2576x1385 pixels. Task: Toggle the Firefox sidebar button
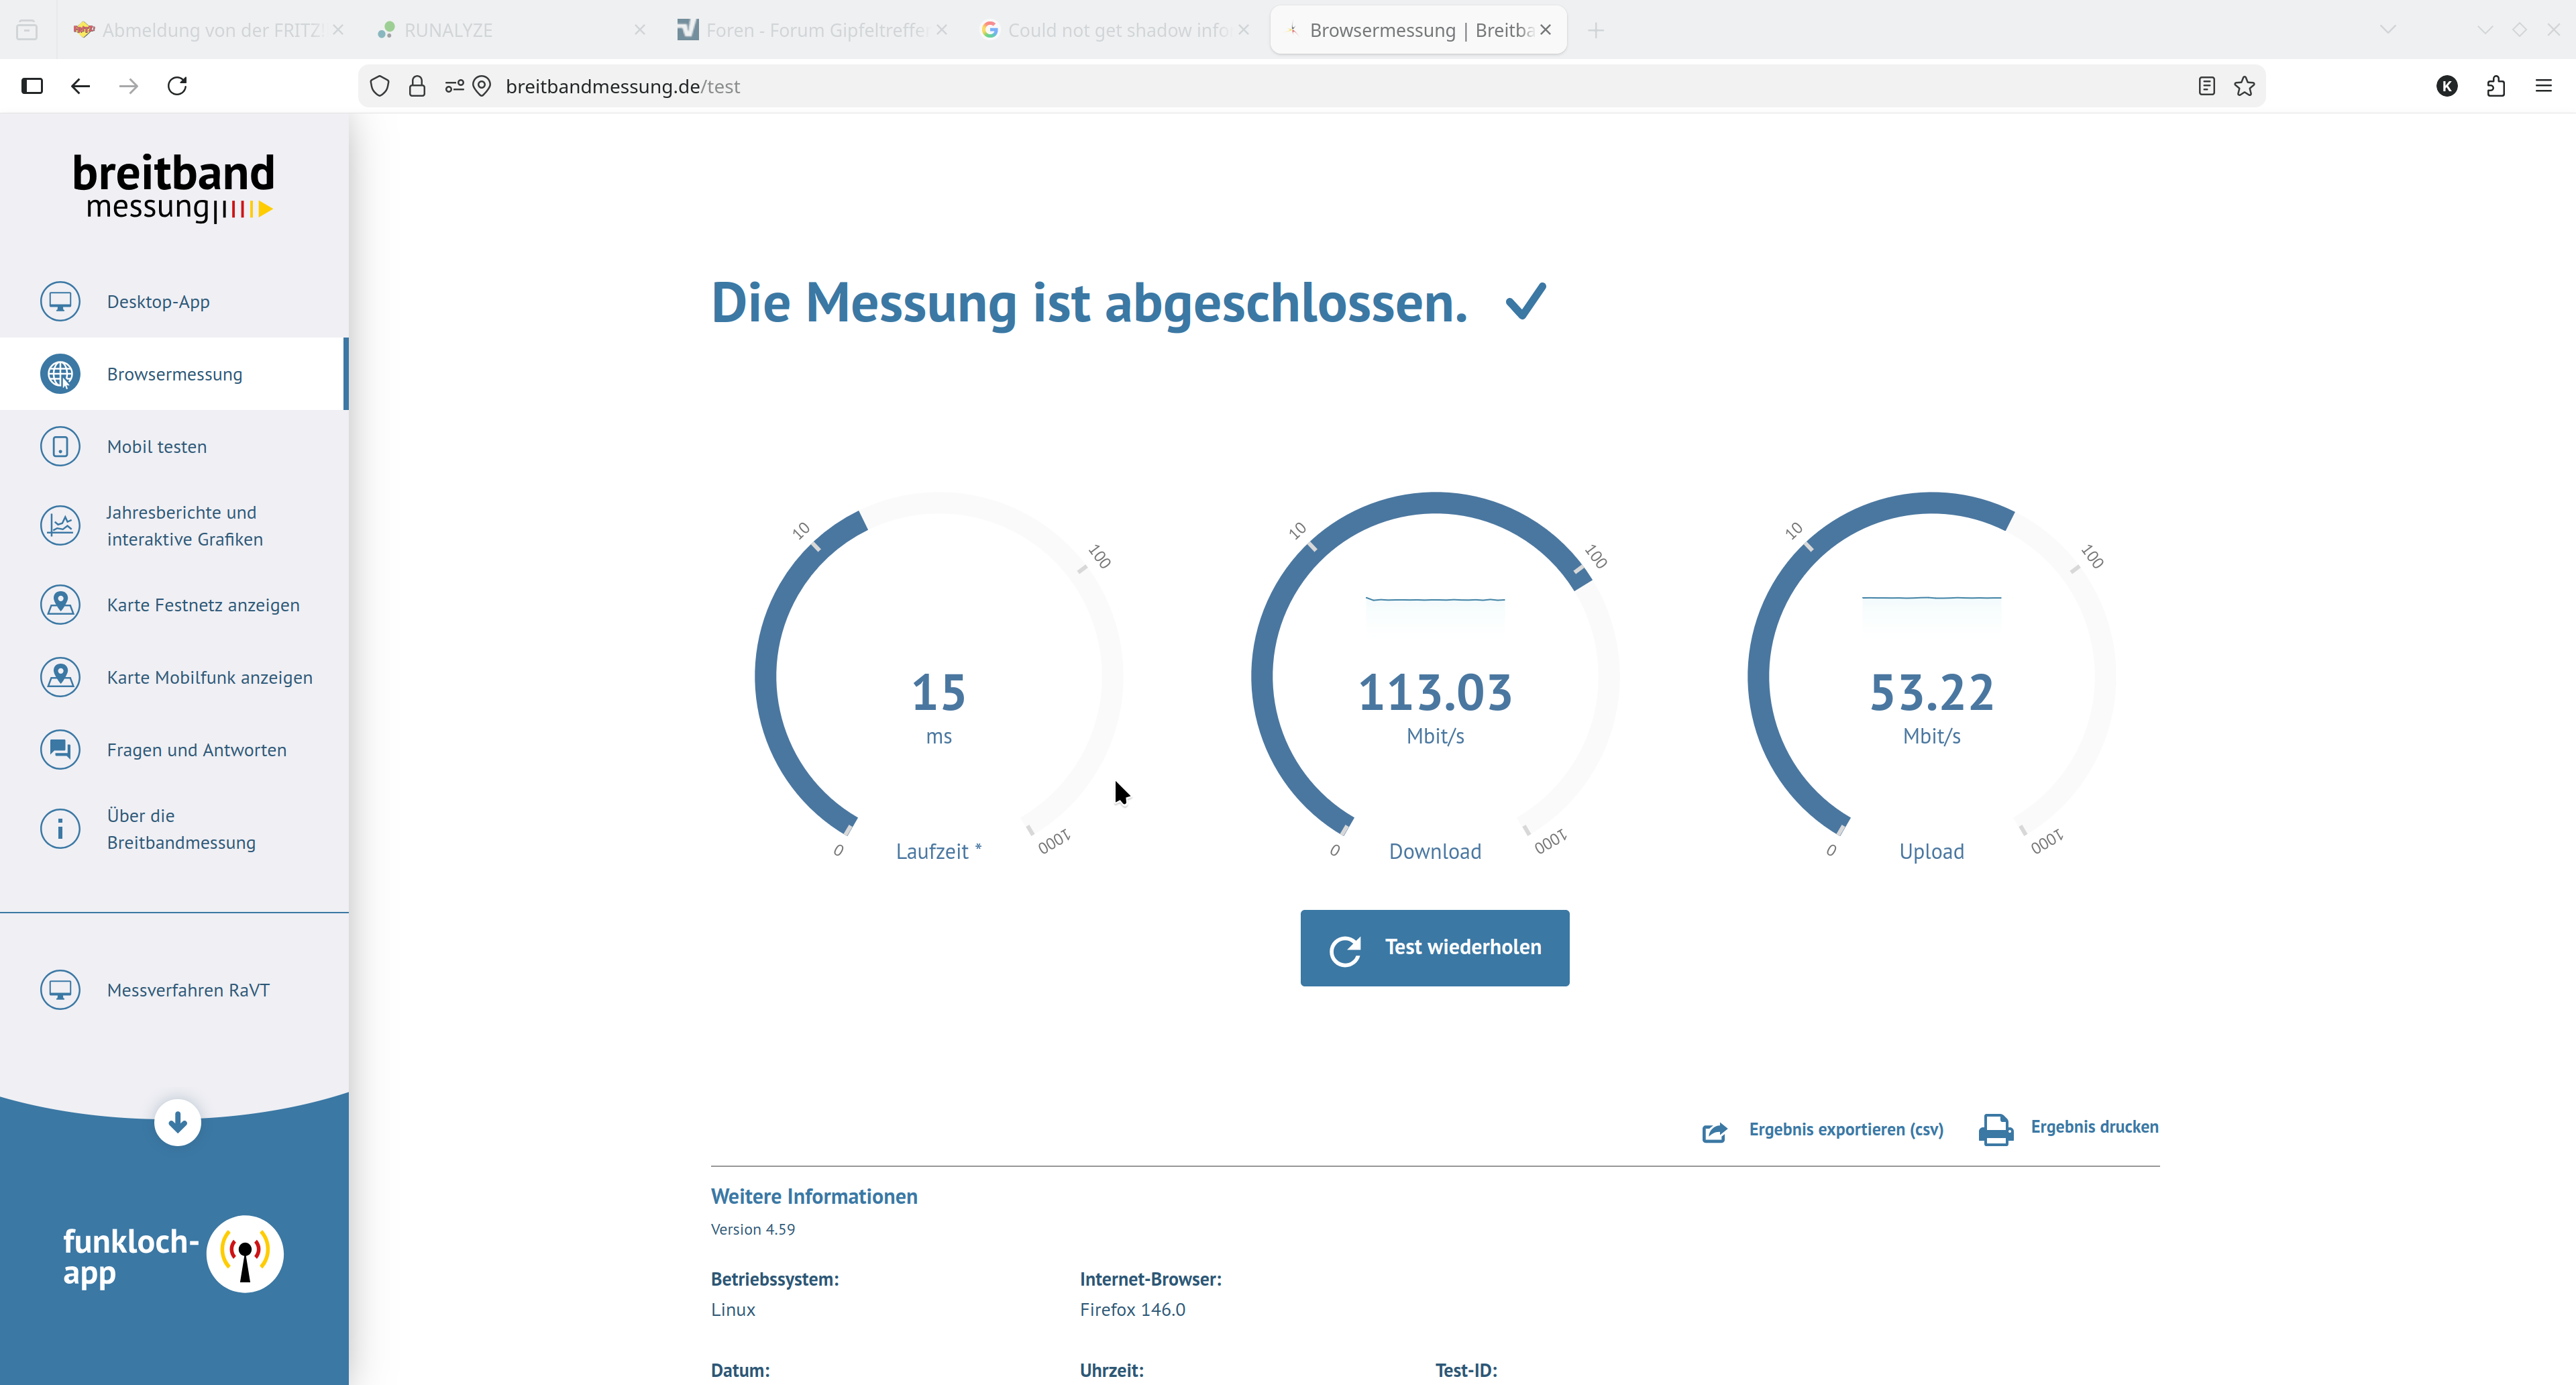click(32, 86)
